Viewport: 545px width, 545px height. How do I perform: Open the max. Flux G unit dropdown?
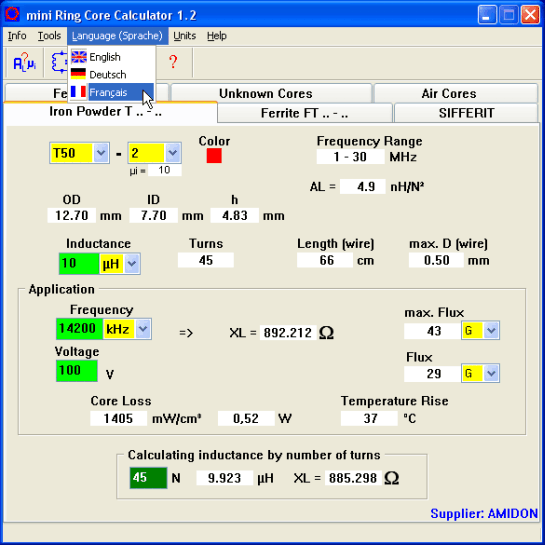click(491, 330)
